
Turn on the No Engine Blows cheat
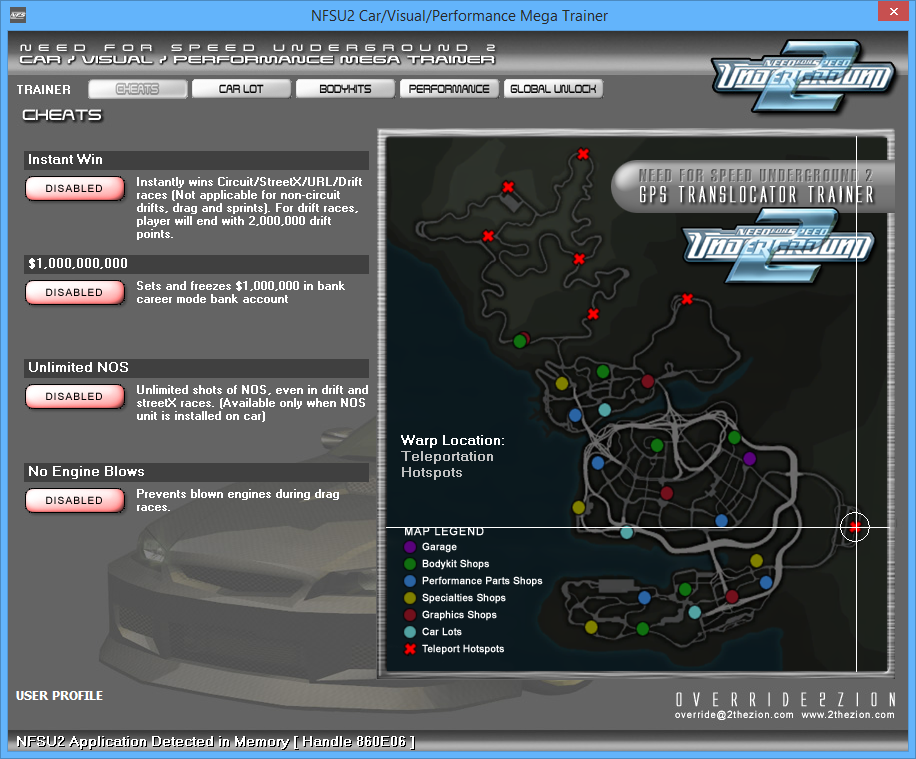pyautogui.click(x=74, y=500)
